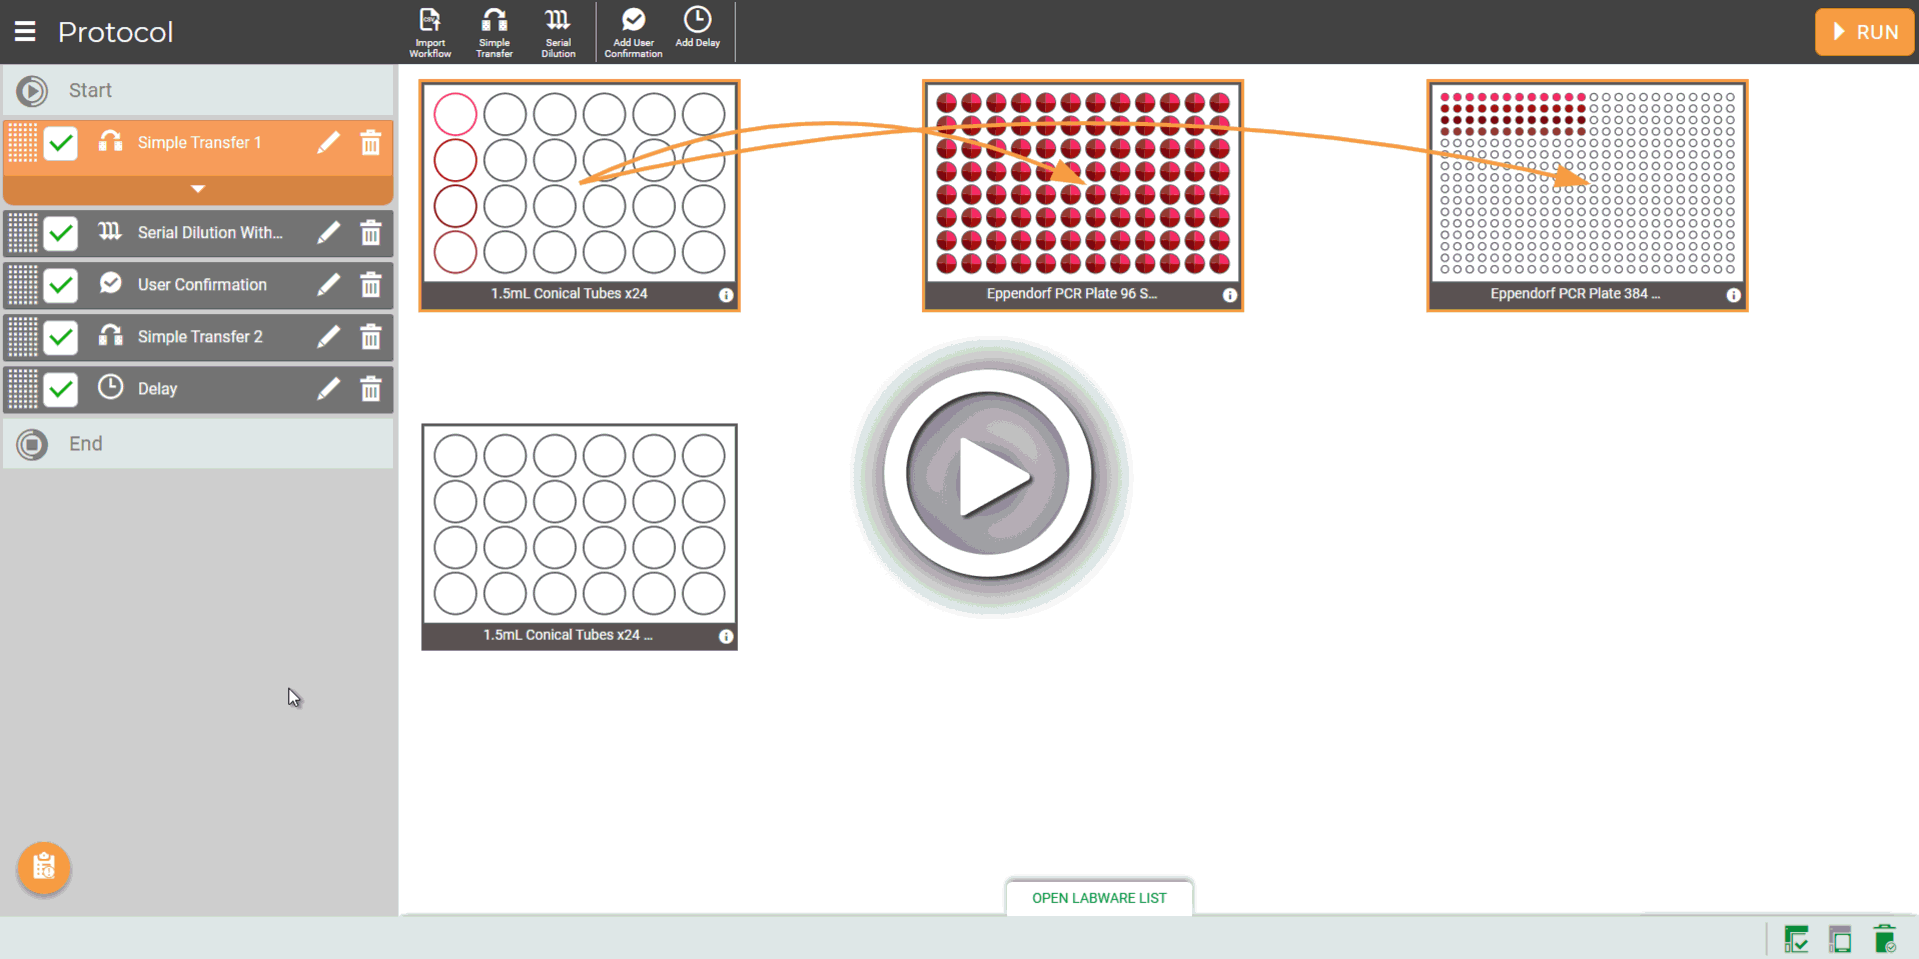
Task: Toggle the User Confirmation step checkbox
Action: (x=61, y=285)
